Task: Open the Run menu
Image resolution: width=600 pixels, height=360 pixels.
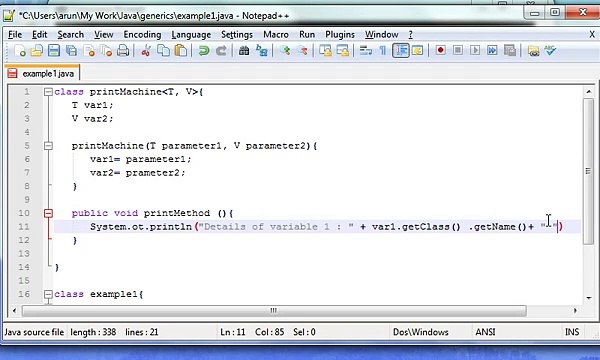Action: point(307,34)
